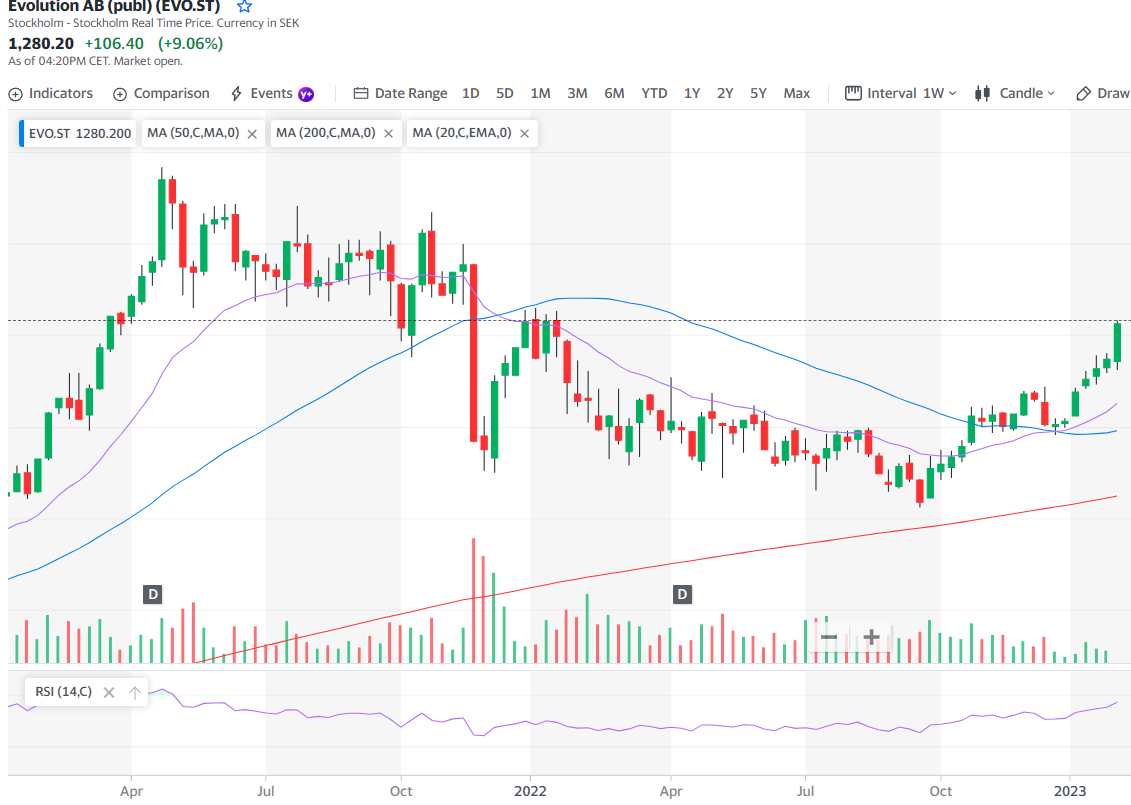Select the Max time range
This screenshot has width=1131, height=805.
[x=797, y=93]
